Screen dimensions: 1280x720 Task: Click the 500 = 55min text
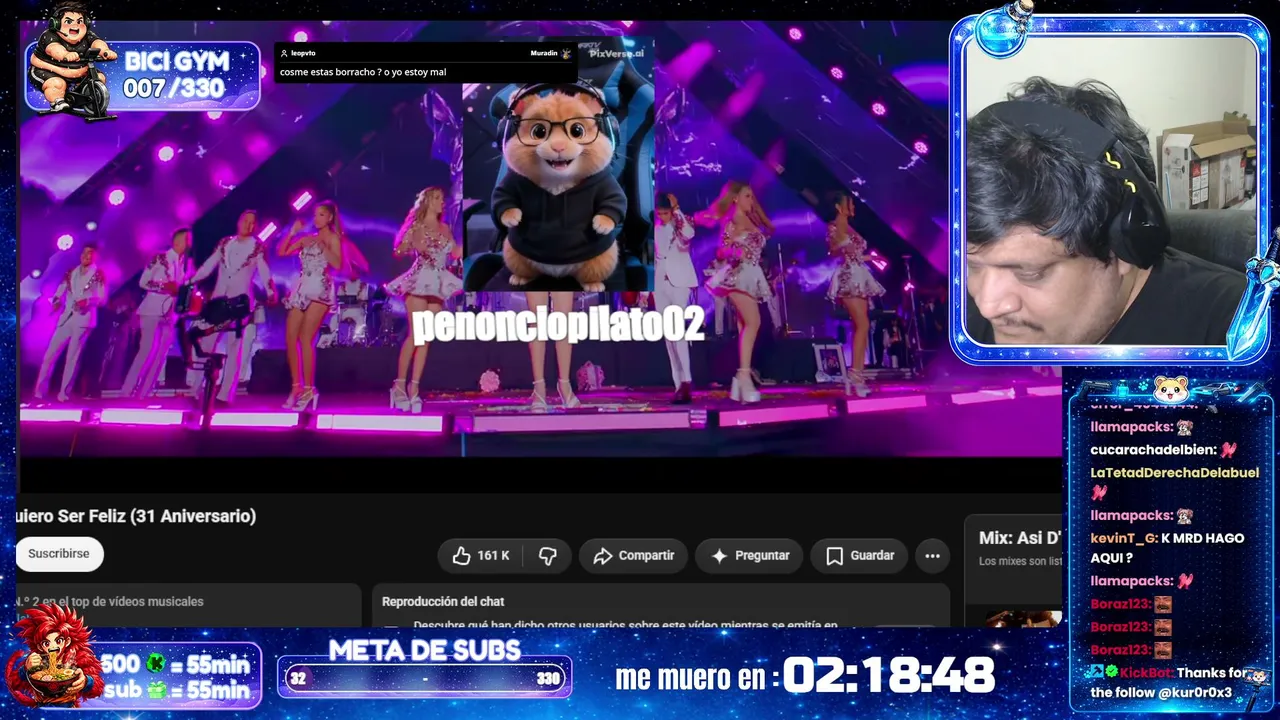pyautogui.click(x=176, y=664)
